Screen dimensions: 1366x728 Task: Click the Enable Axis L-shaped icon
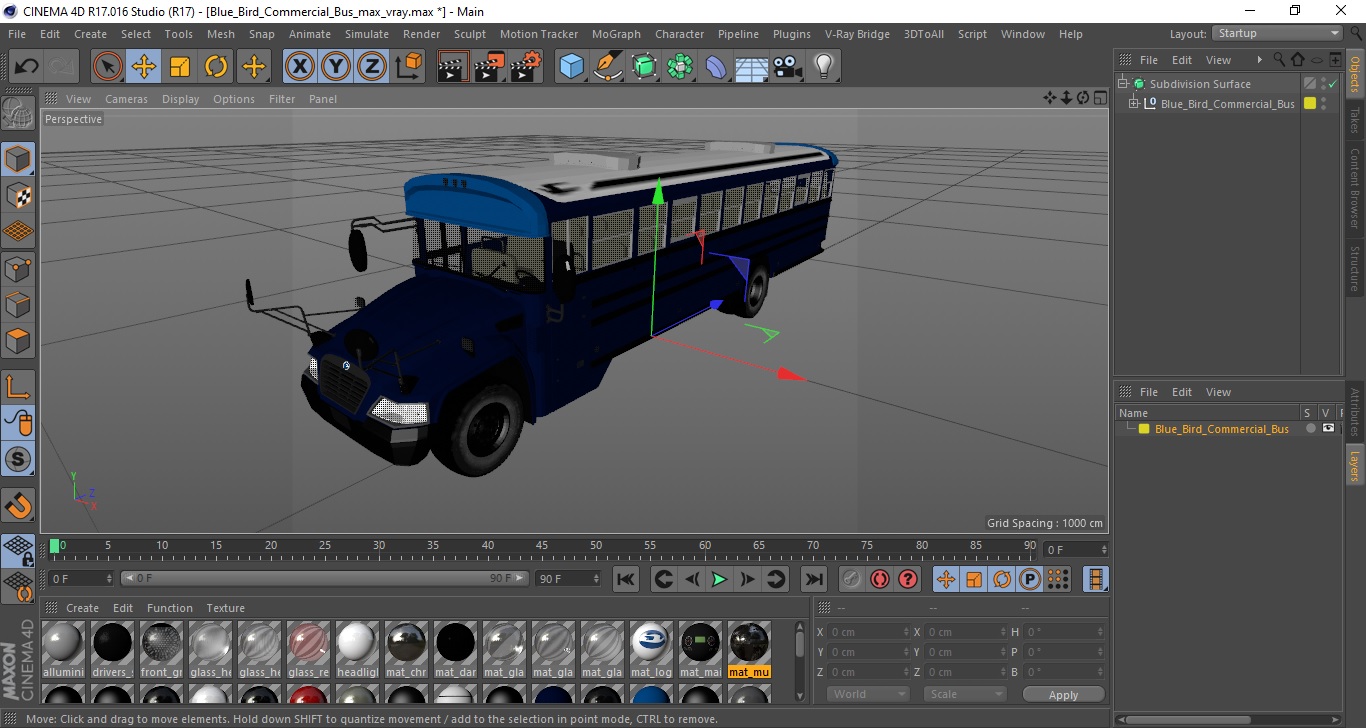pos(18,386)
